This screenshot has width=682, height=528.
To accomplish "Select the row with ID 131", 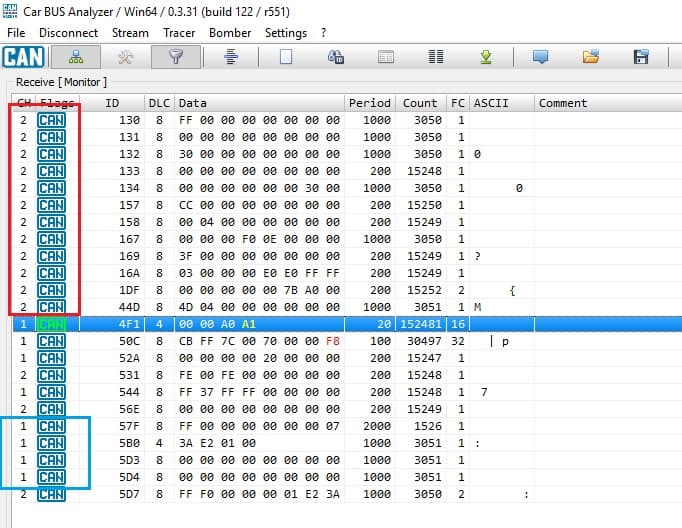I will tap(347, 137).
